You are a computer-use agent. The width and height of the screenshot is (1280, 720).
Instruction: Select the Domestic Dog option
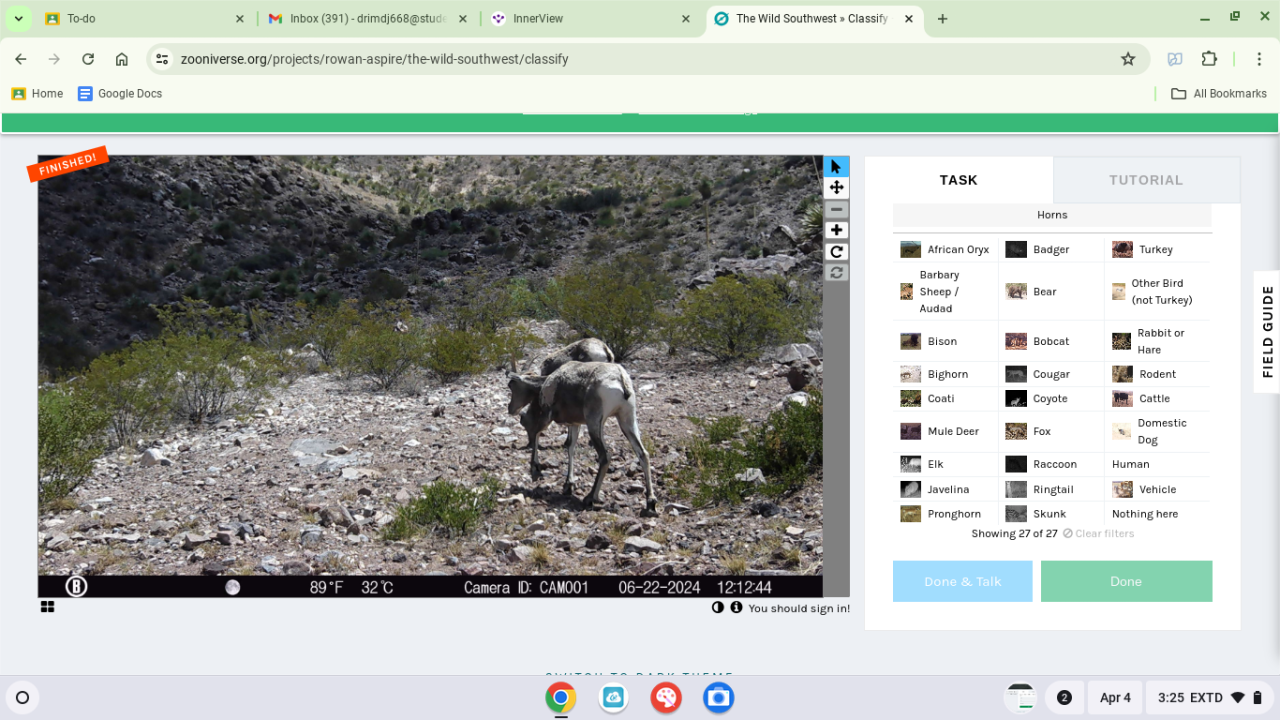tap(1158, 432)
